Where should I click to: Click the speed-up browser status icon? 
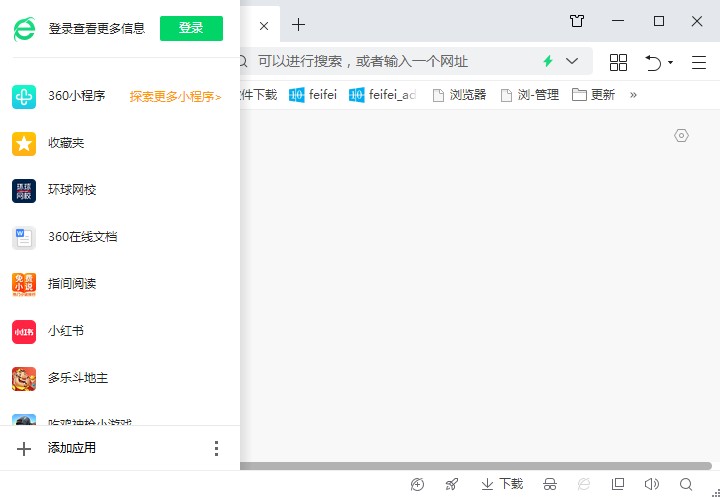click(417, 484)
